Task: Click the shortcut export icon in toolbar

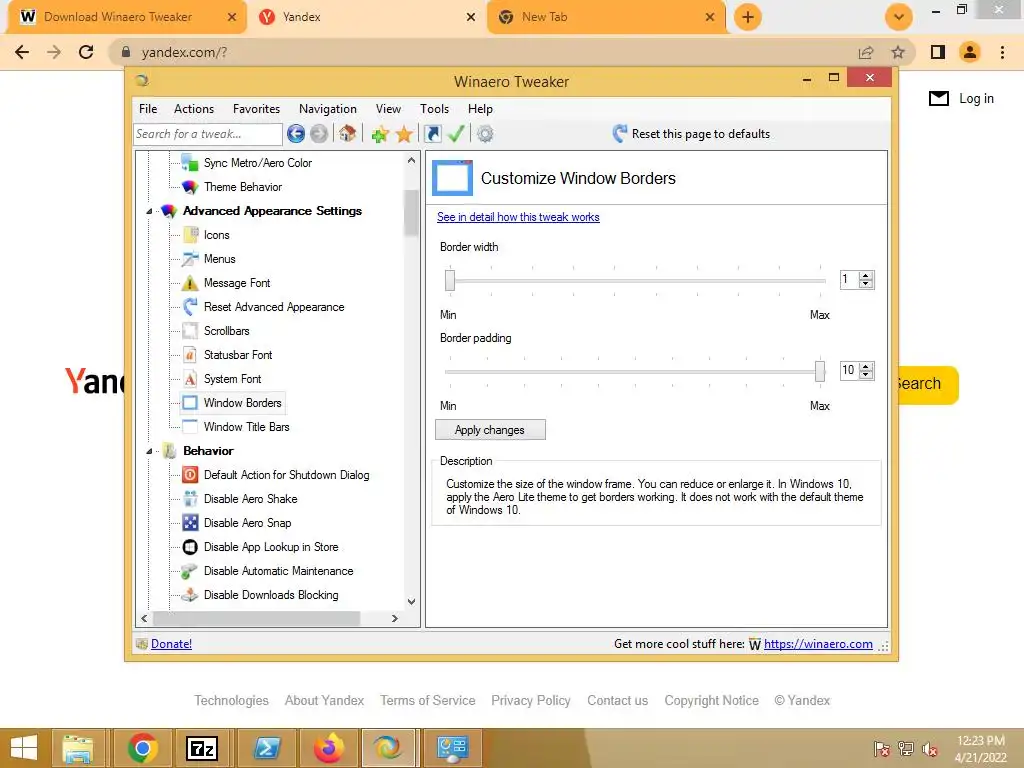Action: coord(432,134)
